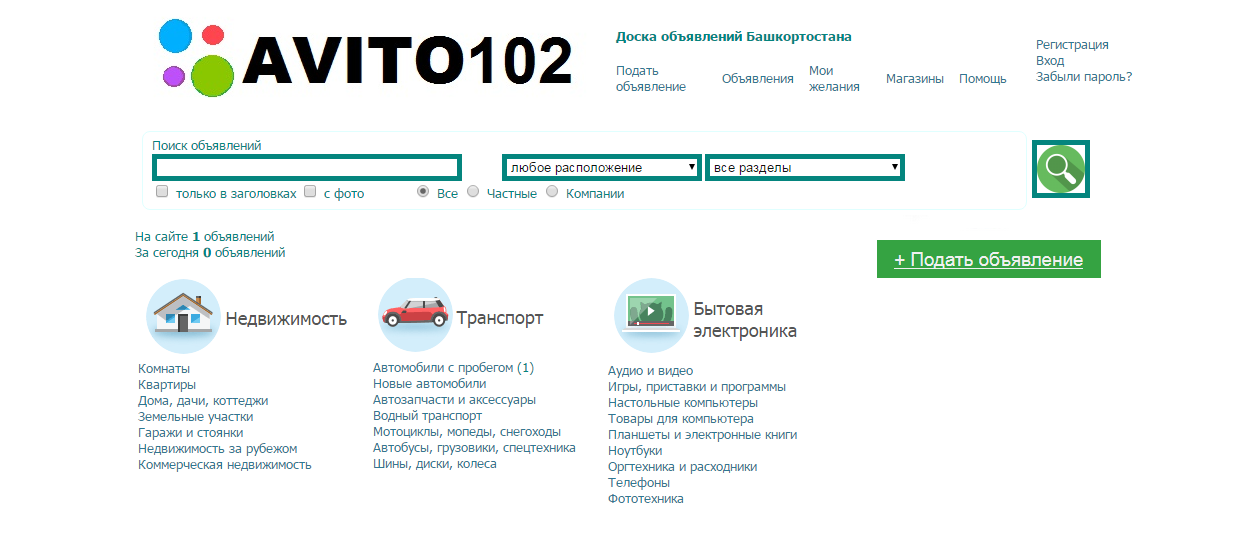Focus the Поиск объявлений text field
The image size is (1235, 535).
pos(307,167)
